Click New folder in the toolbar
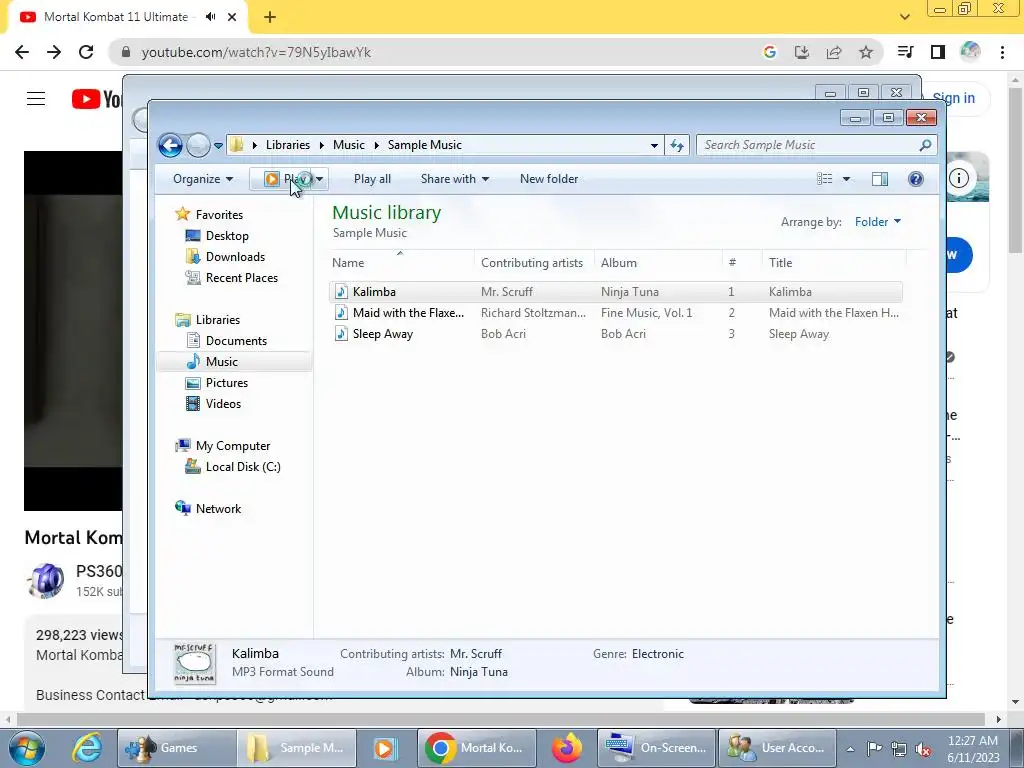This screenshot has width=1024, height=768. pos(549,179)
